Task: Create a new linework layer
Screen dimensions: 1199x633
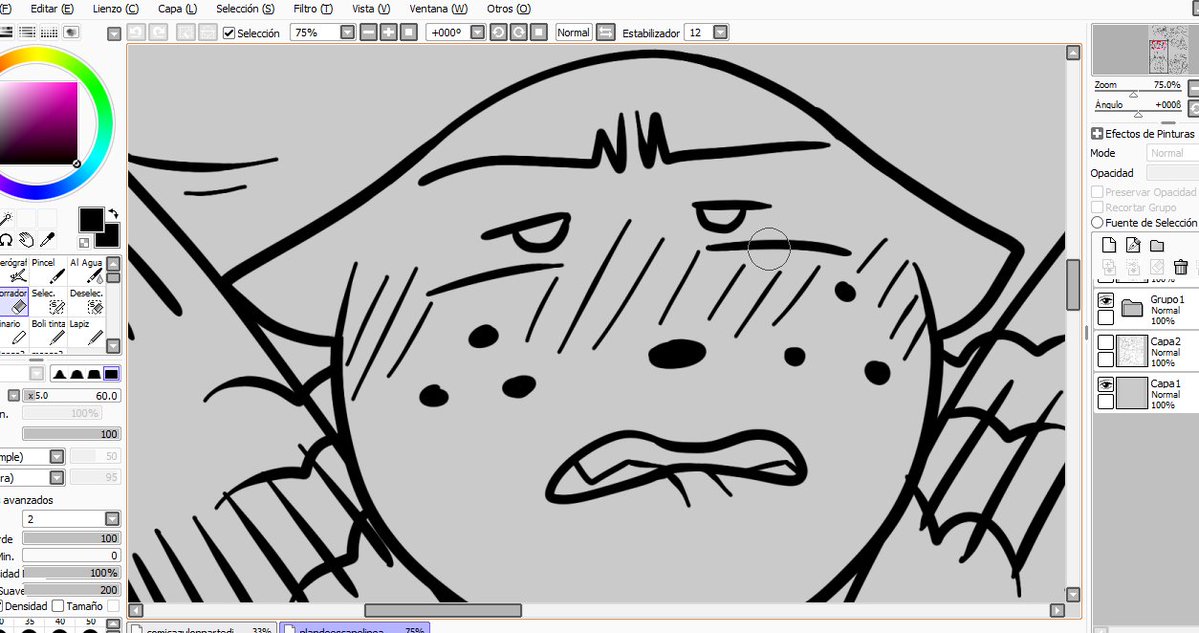Action: tap(1133, 245)
